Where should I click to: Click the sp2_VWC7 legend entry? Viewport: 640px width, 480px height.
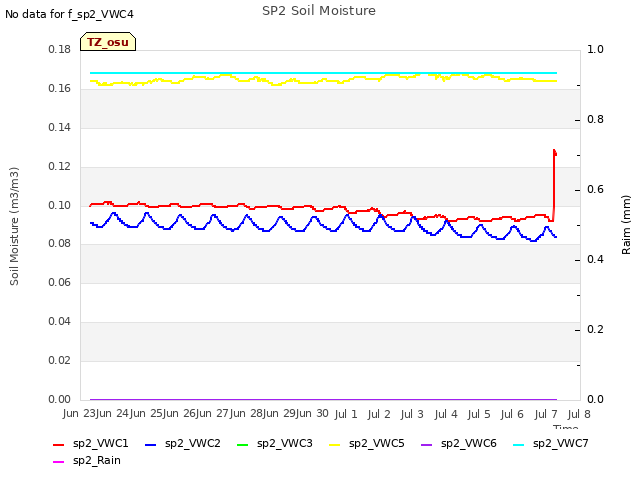tap(551, 443)
